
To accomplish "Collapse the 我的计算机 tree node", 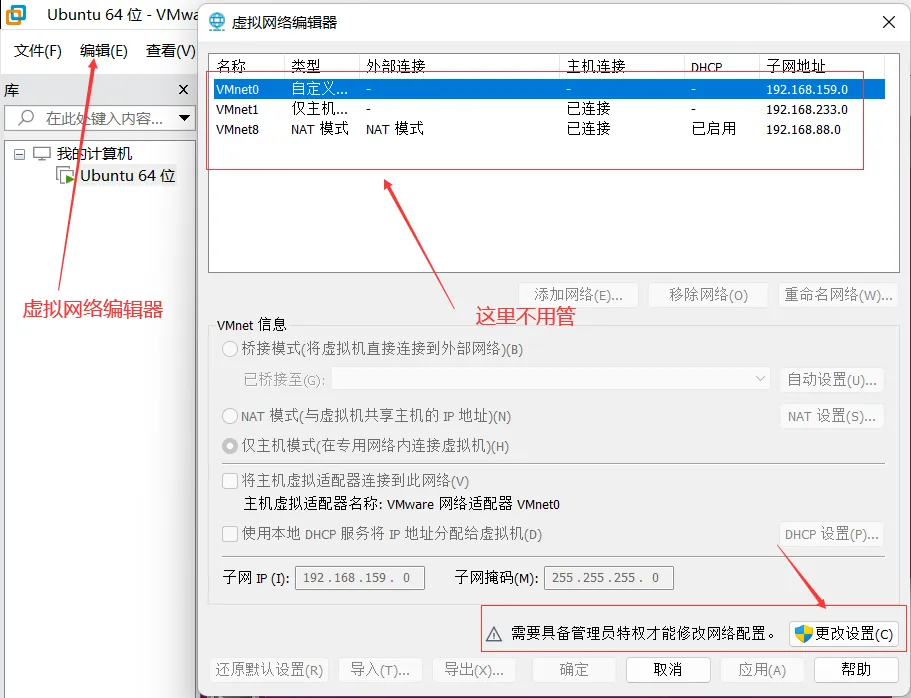I will 20,155.
